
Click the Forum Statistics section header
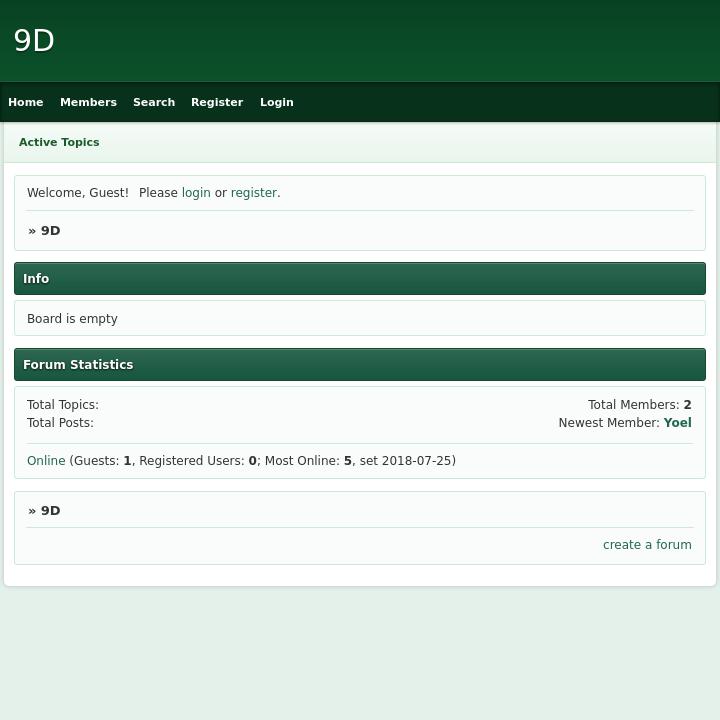click(x=78, y=365)
